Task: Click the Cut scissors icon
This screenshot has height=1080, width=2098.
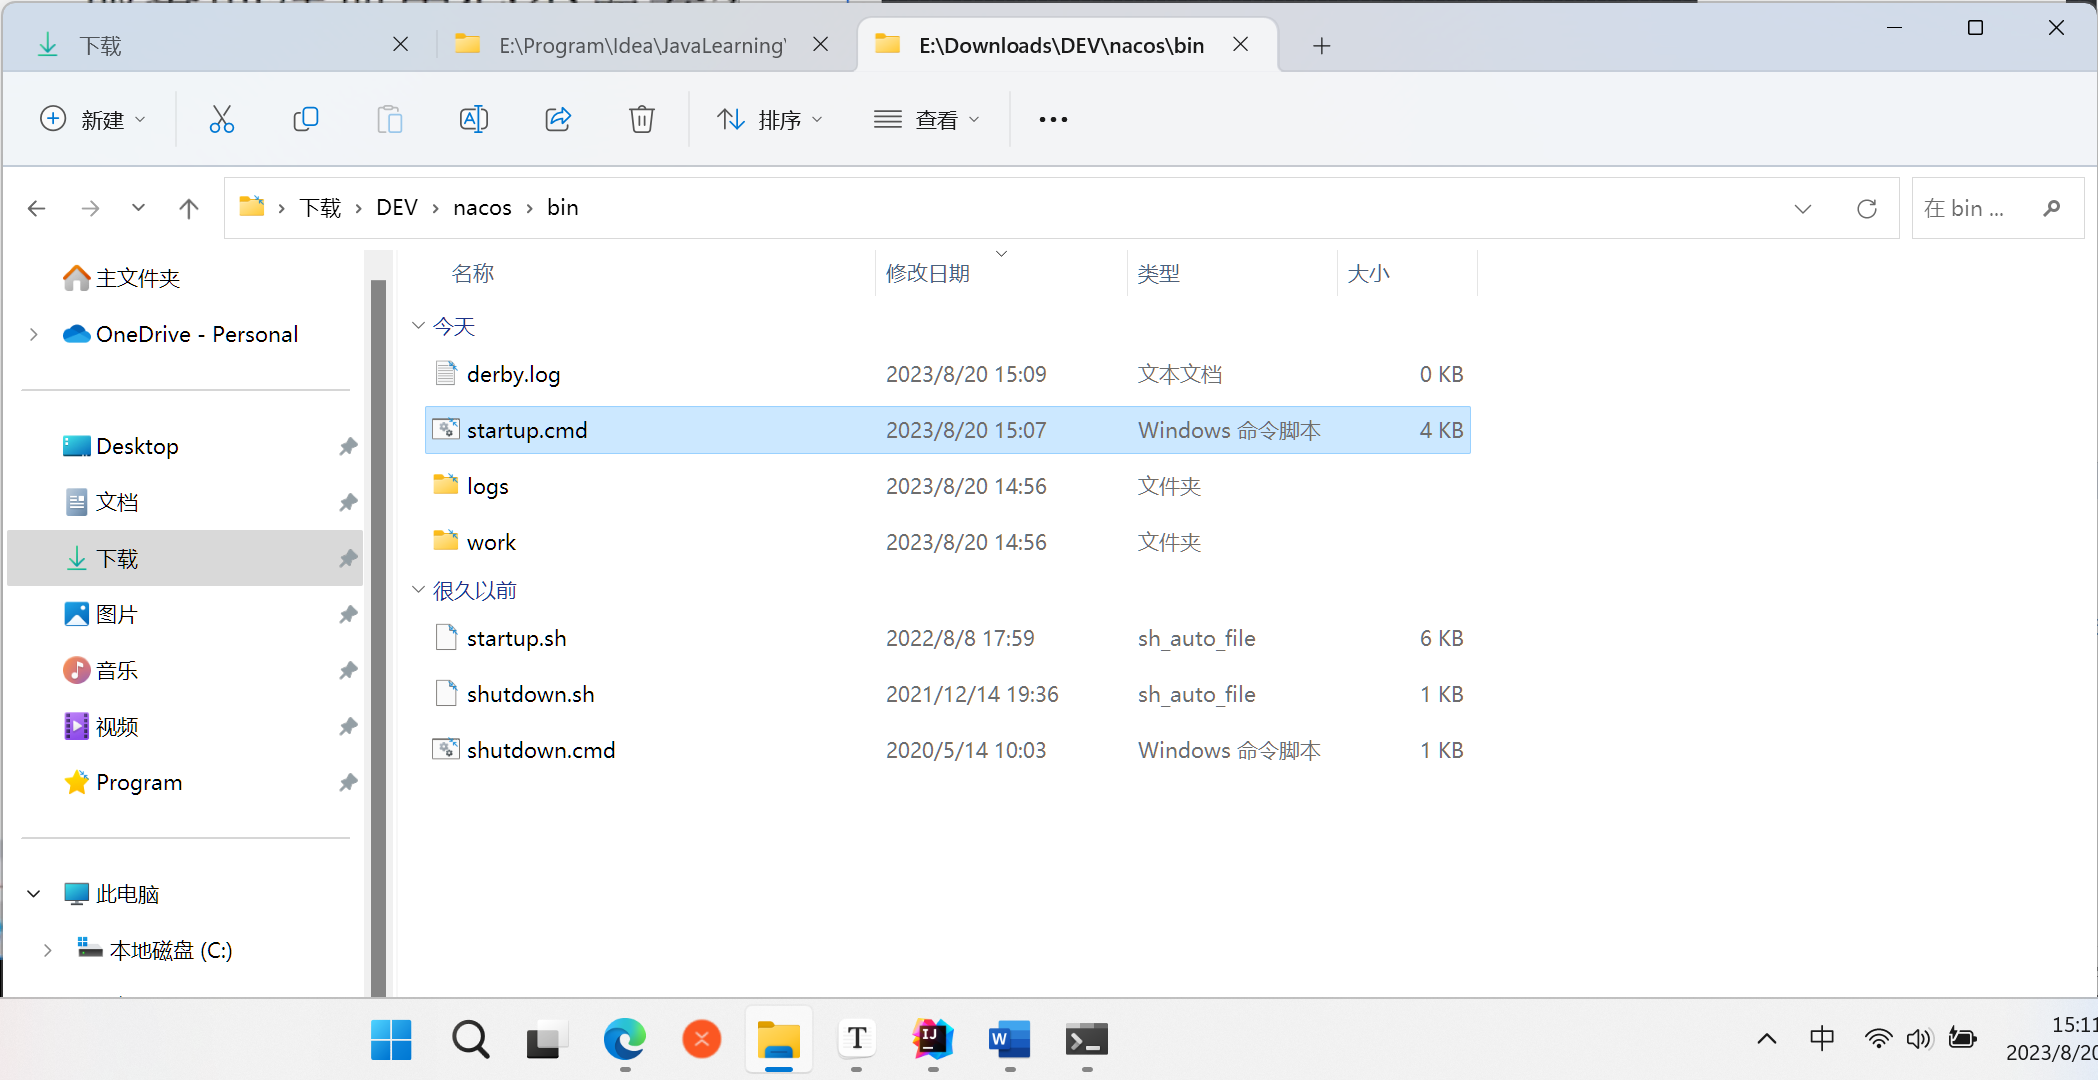Action: coord(222,120)
